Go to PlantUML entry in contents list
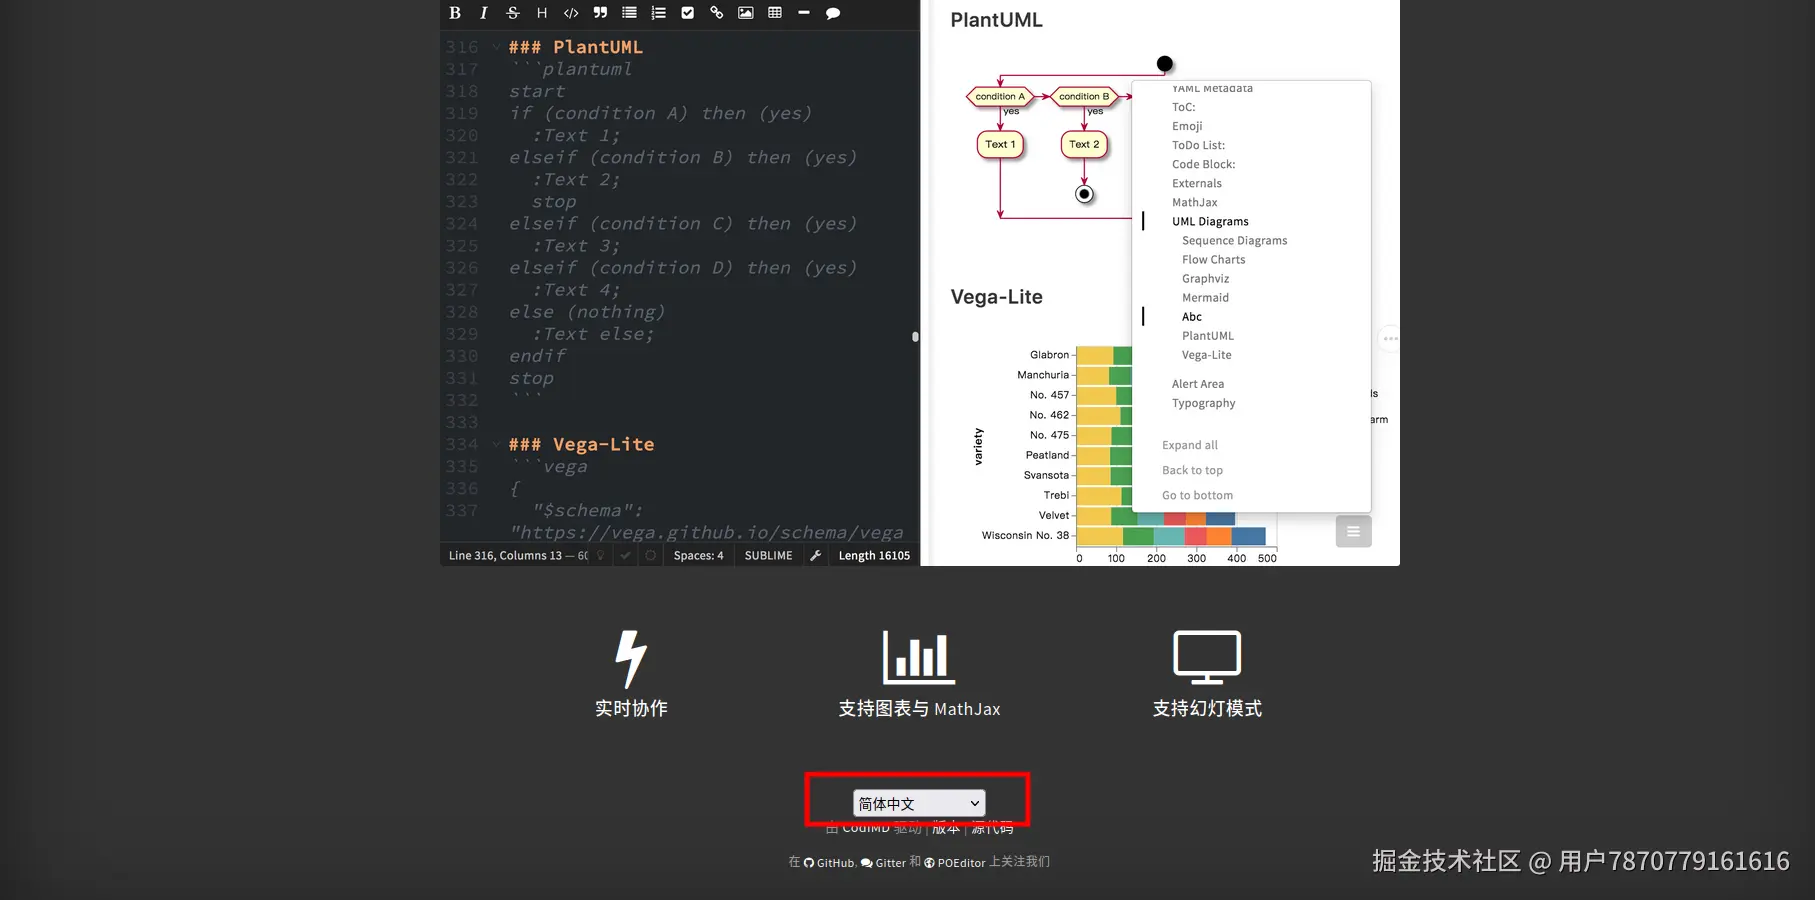The height and width of the screenshot is (900, 1815). coord(1208,335)
